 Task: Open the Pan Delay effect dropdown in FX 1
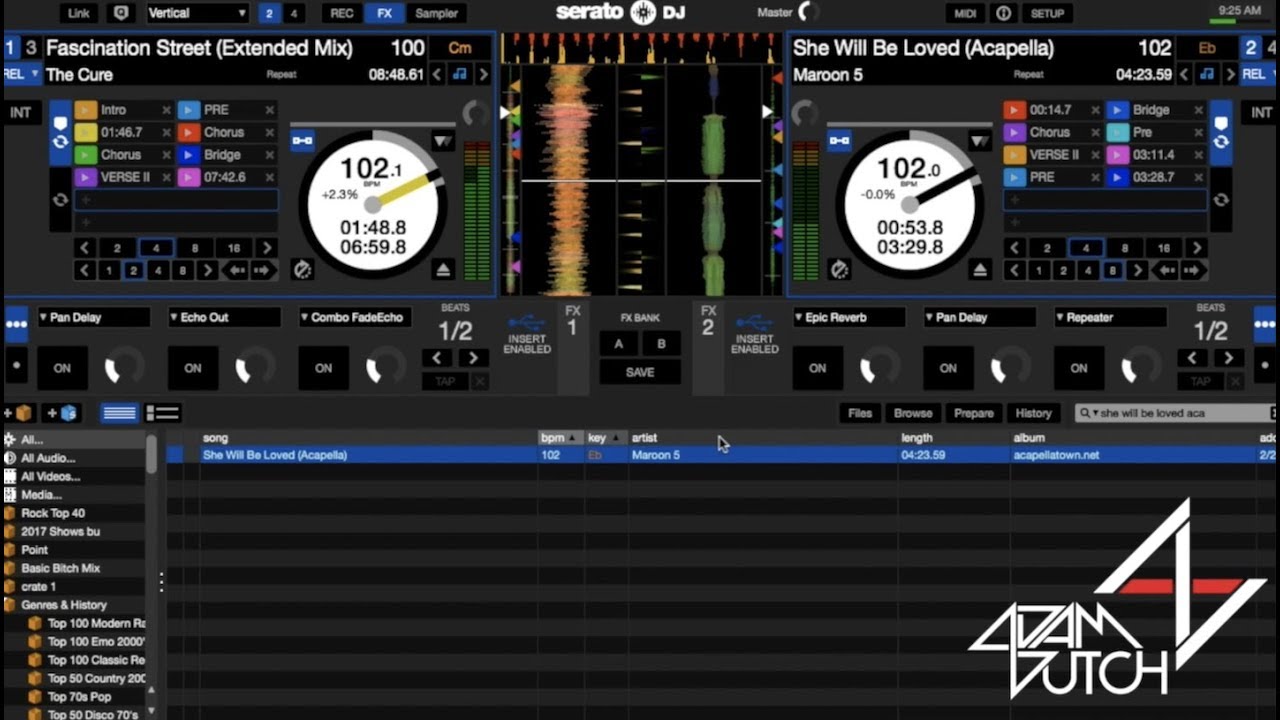pyautogui.click(x=94, y=317)
